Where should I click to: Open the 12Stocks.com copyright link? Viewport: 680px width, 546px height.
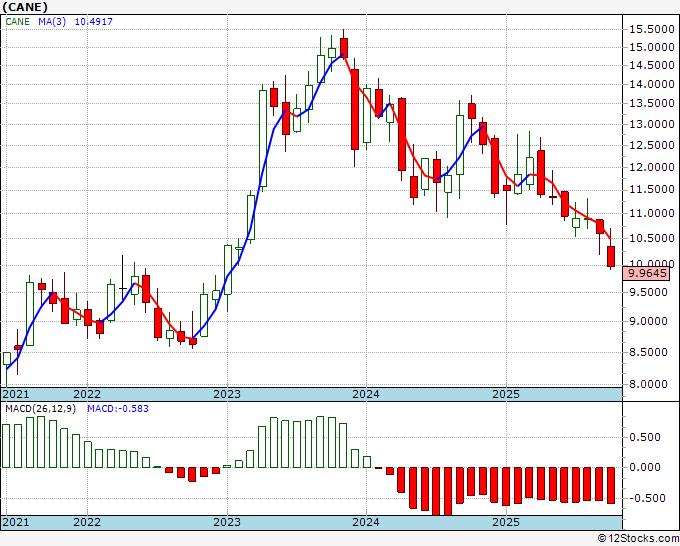pos(638,539)
